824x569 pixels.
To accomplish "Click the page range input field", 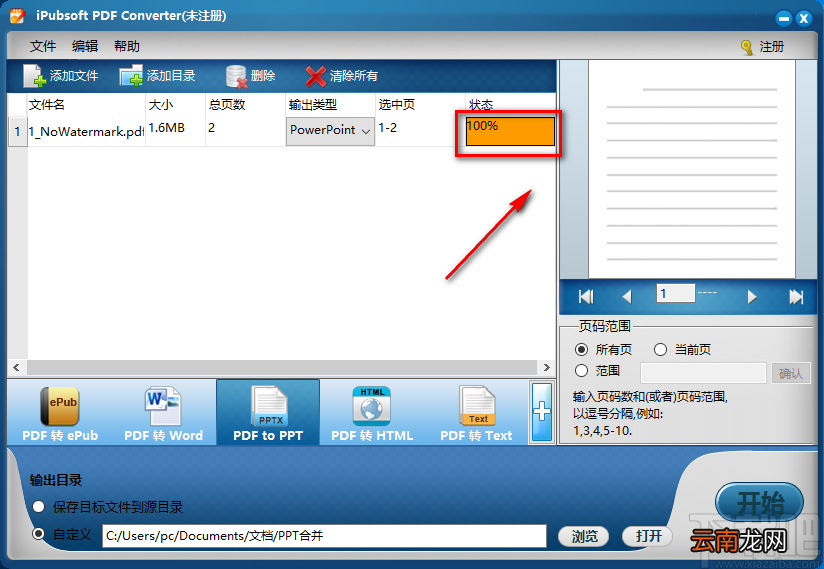I will click(703, 373).
